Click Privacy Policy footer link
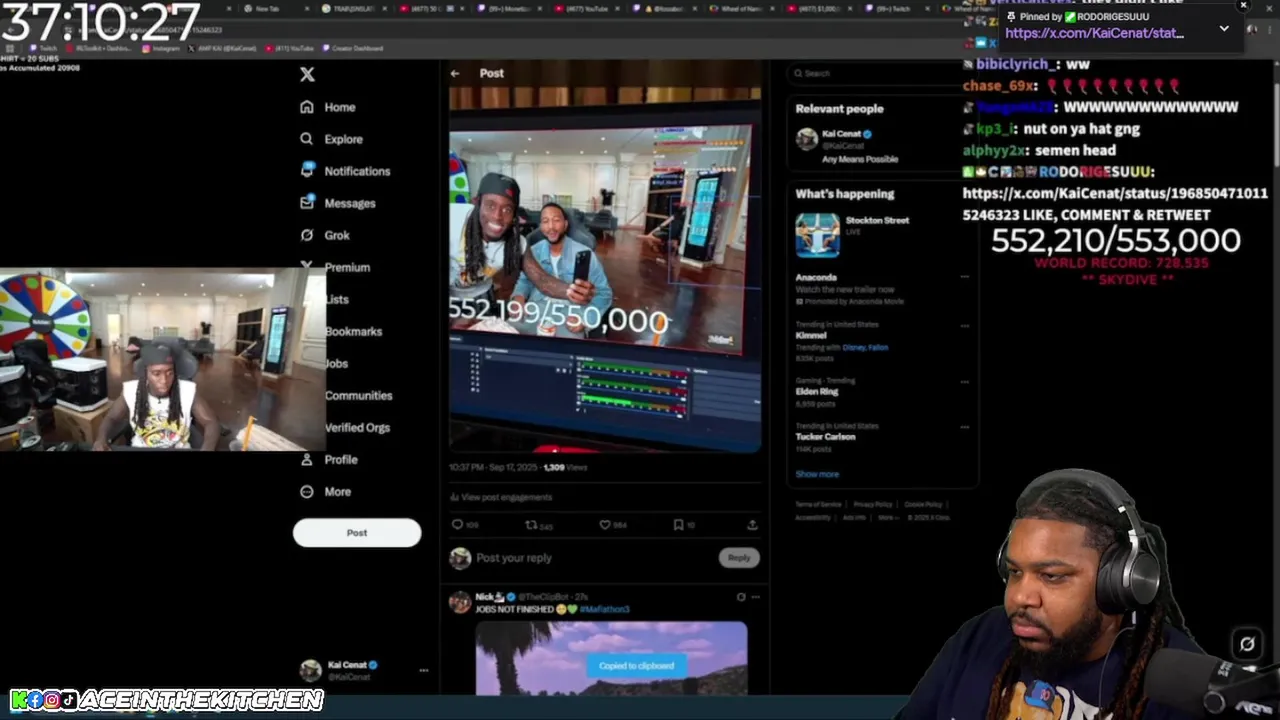Image resolution: width=1280 pixels, height=720 pixels. point(873,505)
